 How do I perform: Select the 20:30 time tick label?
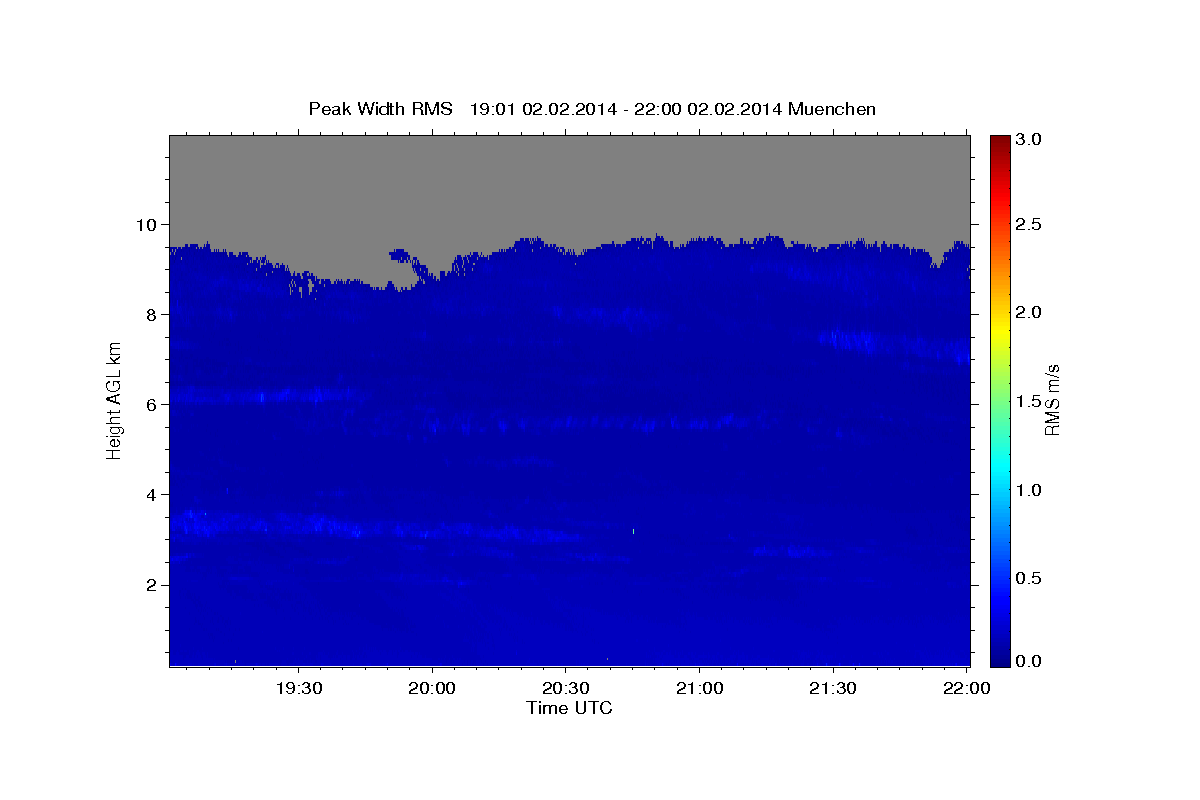coord(565,689)
